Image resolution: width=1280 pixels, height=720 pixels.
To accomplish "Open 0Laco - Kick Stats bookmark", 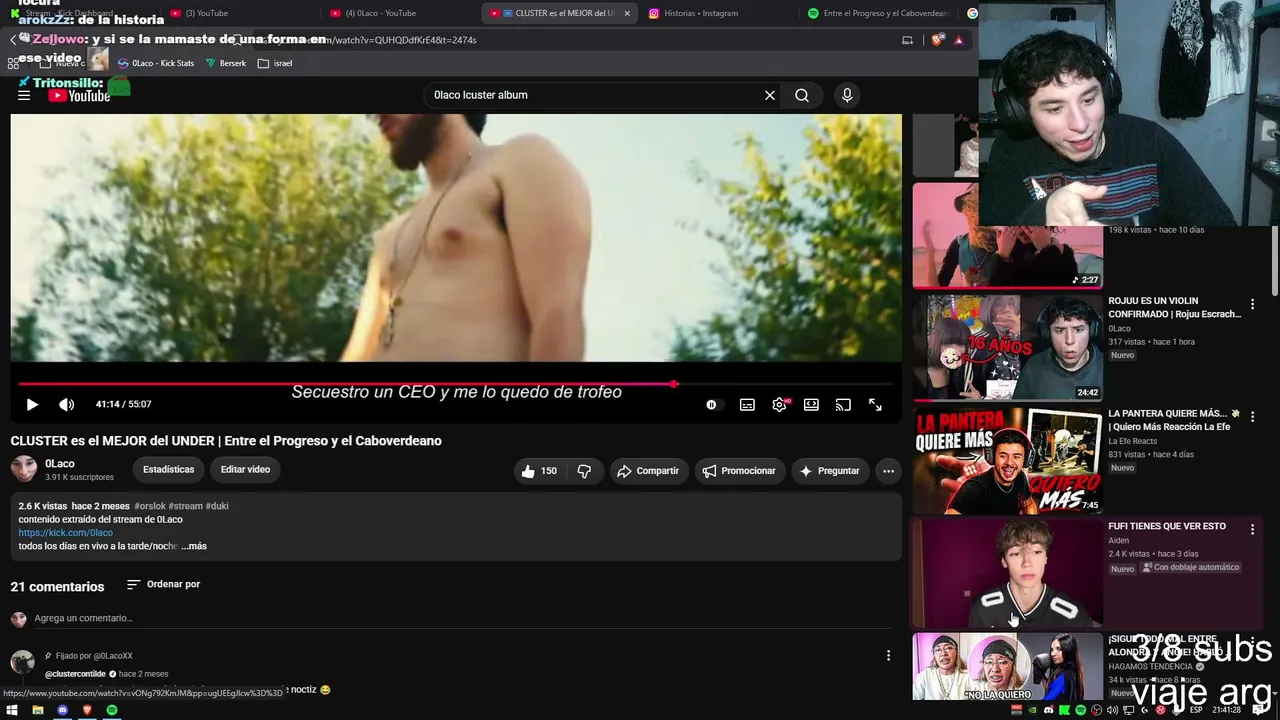I will pos(156,63).
